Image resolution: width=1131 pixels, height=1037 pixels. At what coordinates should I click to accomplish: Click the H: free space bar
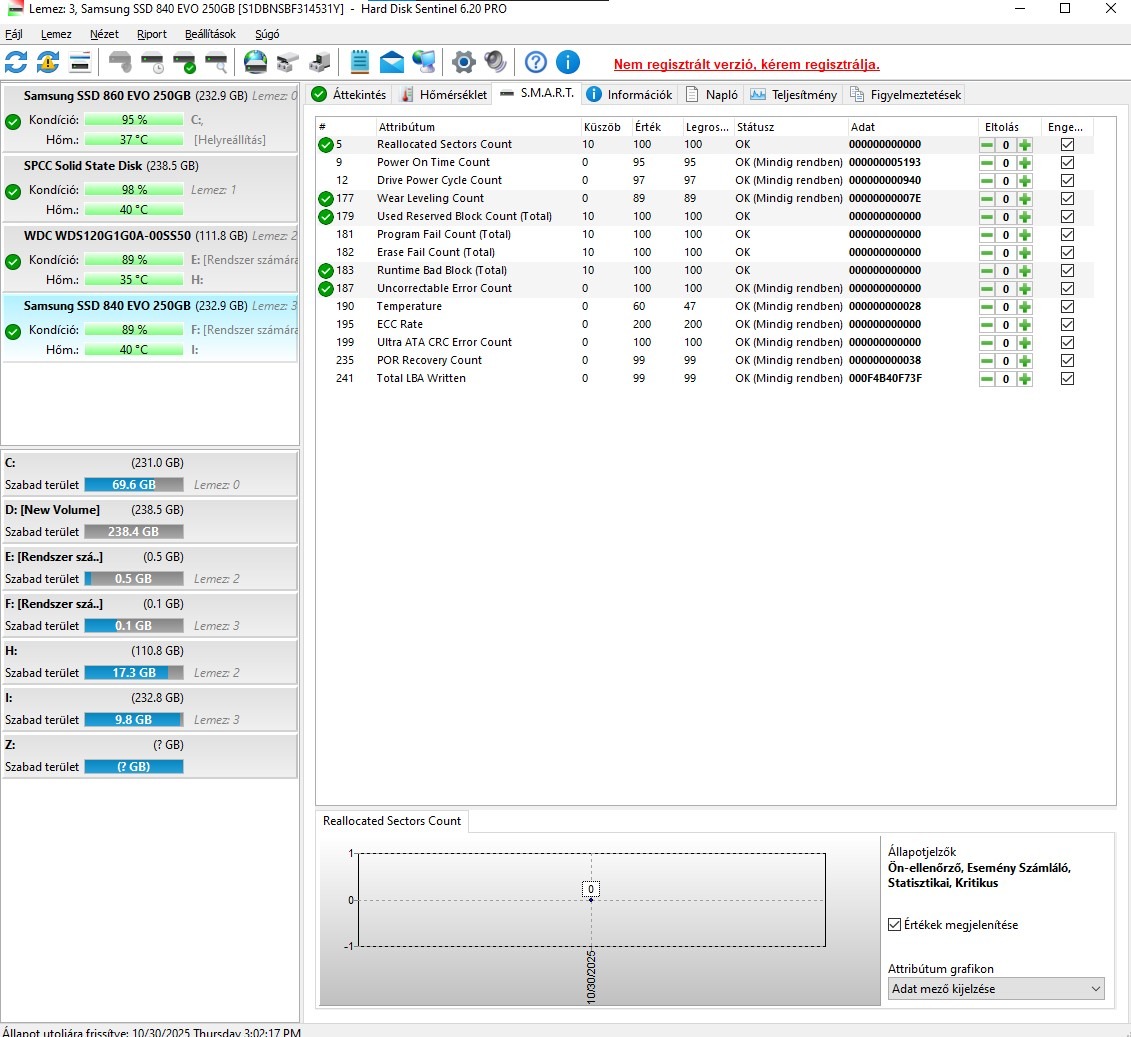133,672
